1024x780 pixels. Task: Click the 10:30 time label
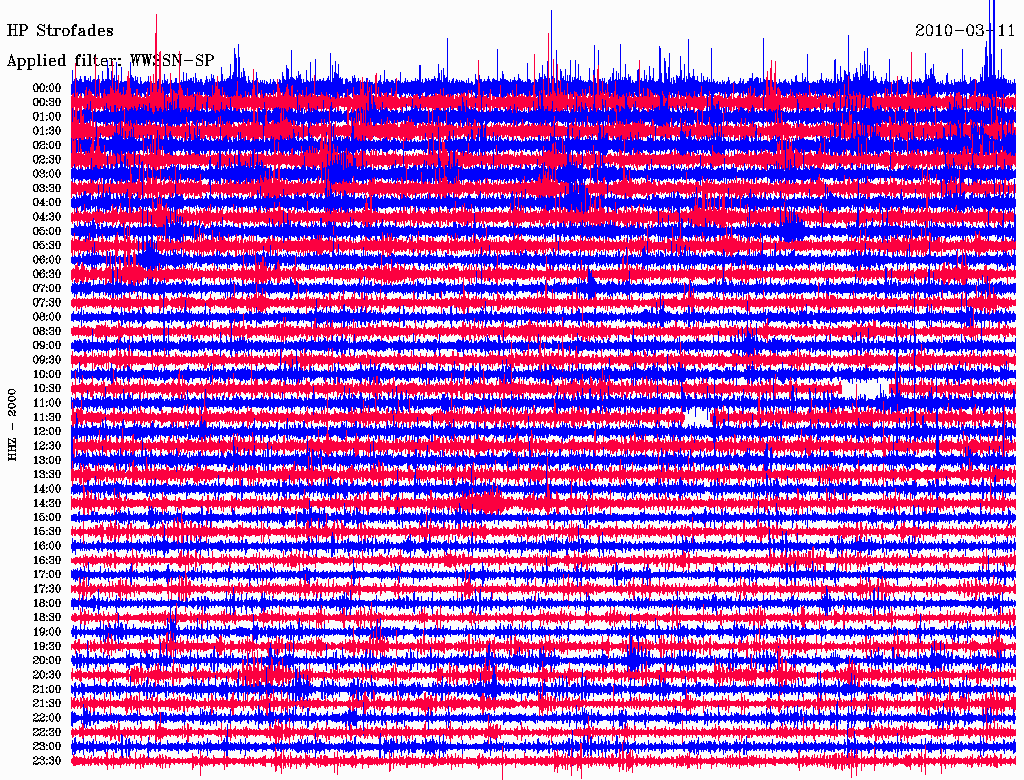47,389
